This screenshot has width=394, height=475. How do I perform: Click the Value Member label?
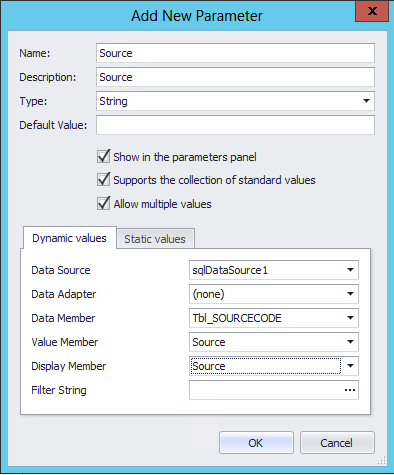65,342
